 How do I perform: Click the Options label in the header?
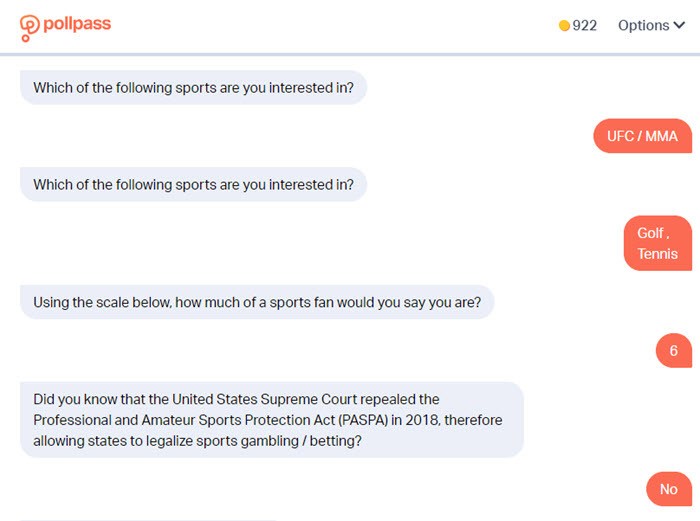click(x=643, y=25)
